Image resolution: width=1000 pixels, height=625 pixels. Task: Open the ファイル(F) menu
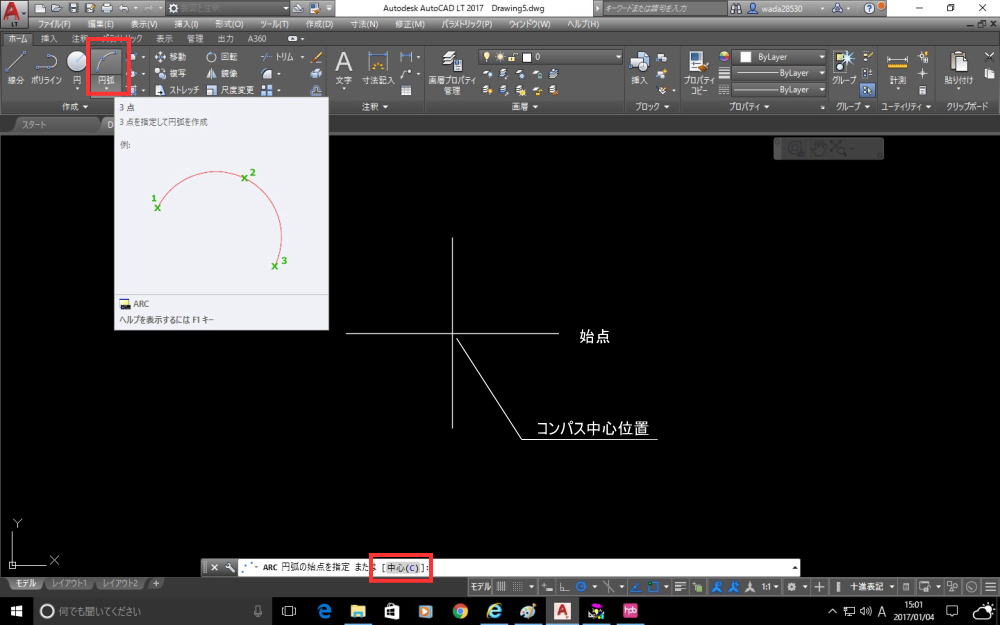(x=54, y=24)
